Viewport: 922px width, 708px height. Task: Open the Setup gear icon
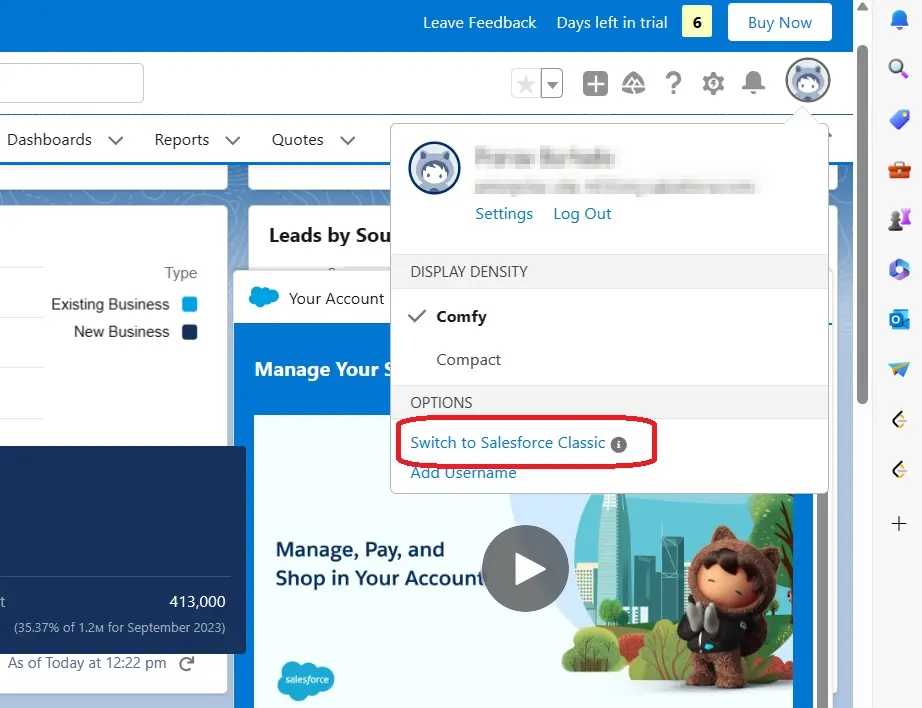coord(713,84)
